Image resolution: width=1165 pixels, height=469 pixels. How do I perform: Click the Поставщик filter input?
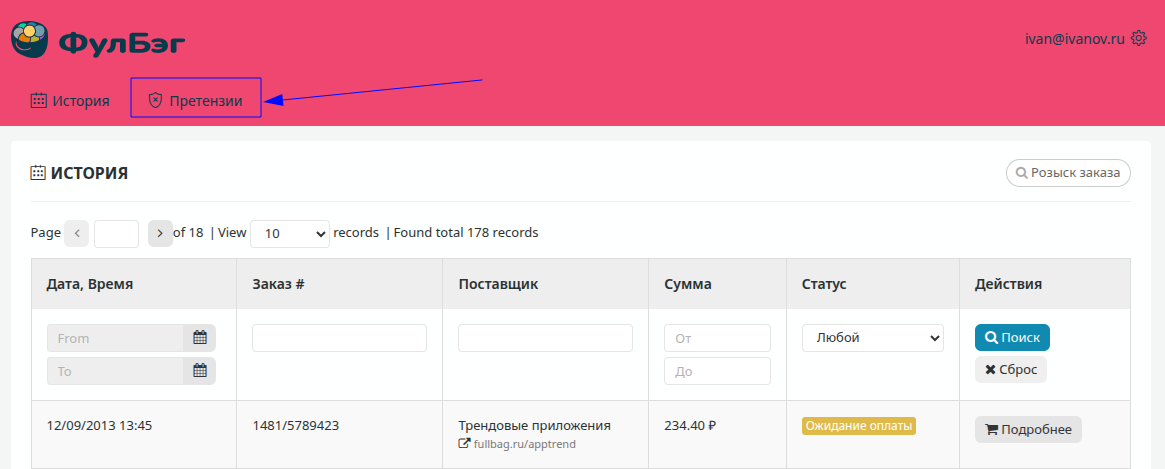pyautogui.click(x=545, y=338)
